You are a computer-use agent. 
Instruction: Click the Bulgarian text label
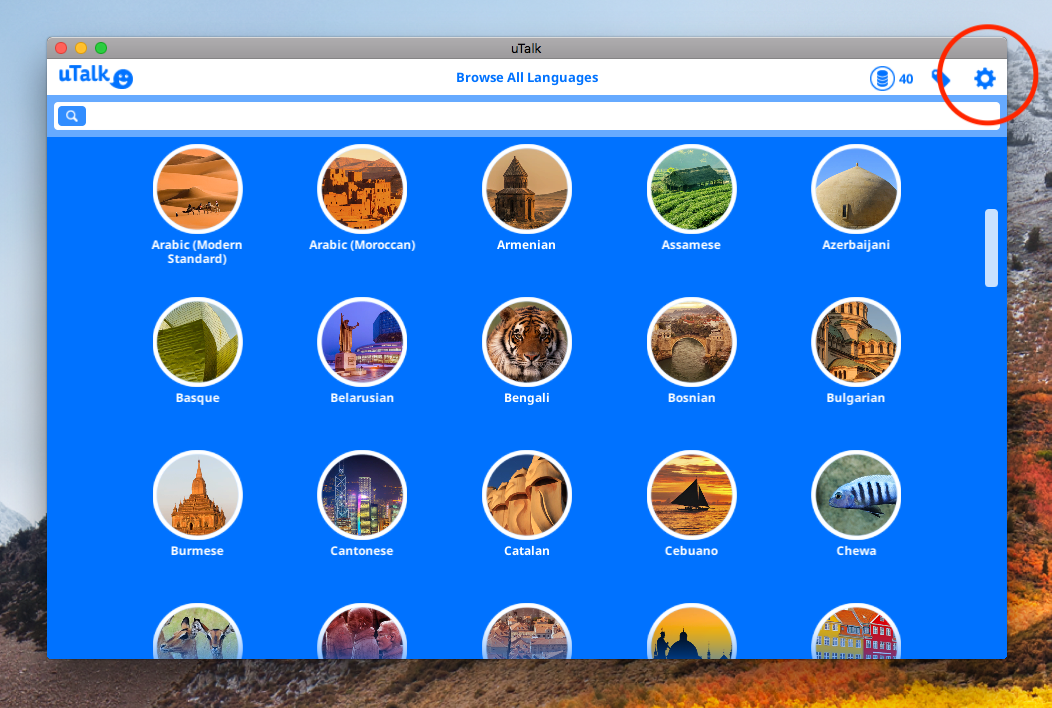coord(855,398)
